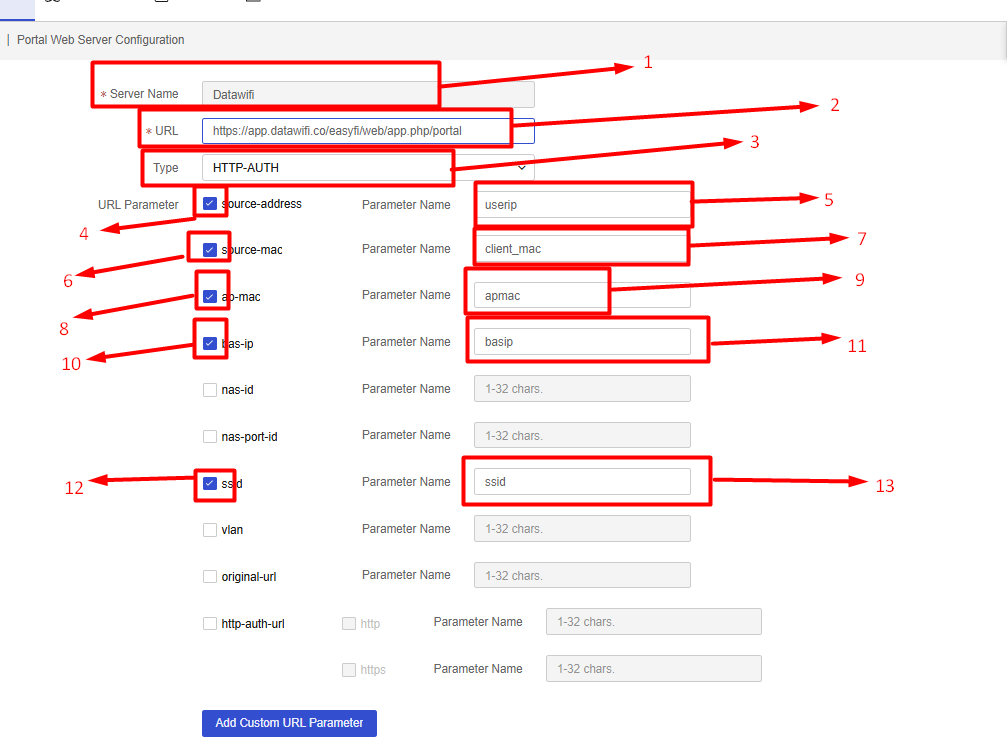Toggle the ap-mac checkbox
The image size is (1007, 746).
209,297
